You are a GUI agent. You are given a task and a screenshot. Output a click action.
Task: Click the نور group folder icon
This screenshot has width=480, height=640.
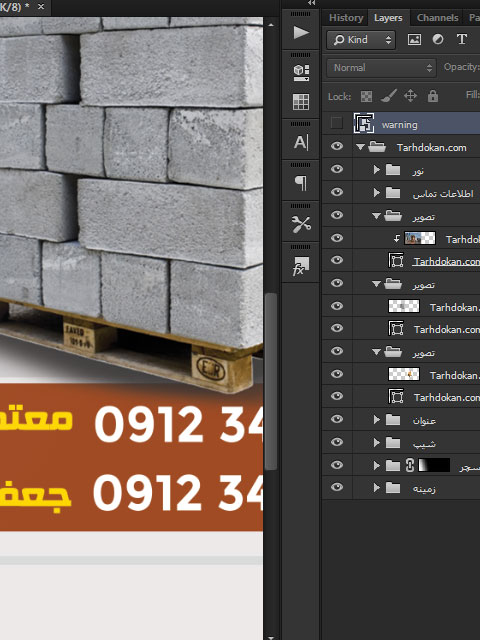point(393,169)
